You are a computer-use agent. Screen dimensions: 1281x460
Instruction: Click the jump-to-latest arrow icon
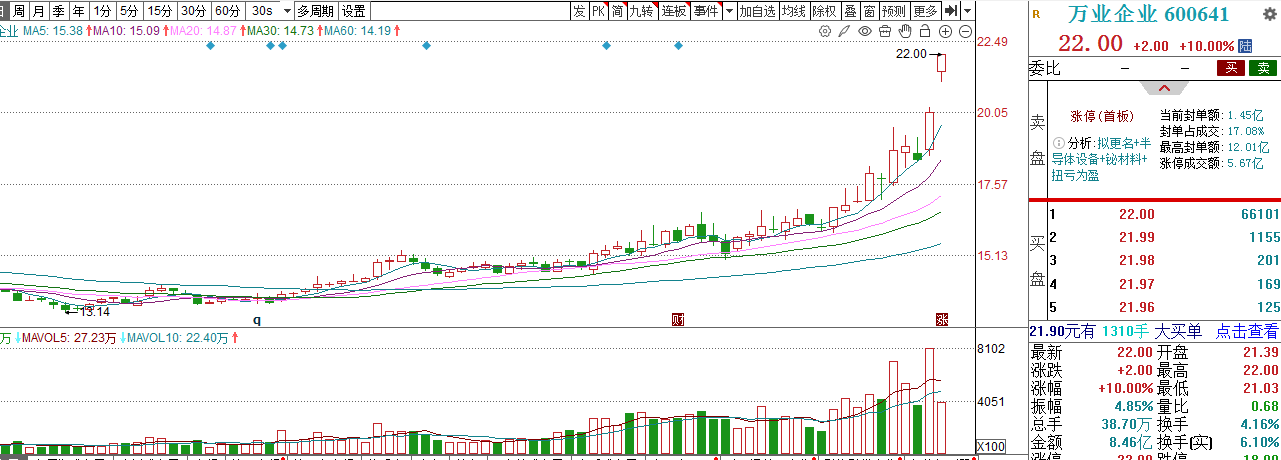[951, 11]
